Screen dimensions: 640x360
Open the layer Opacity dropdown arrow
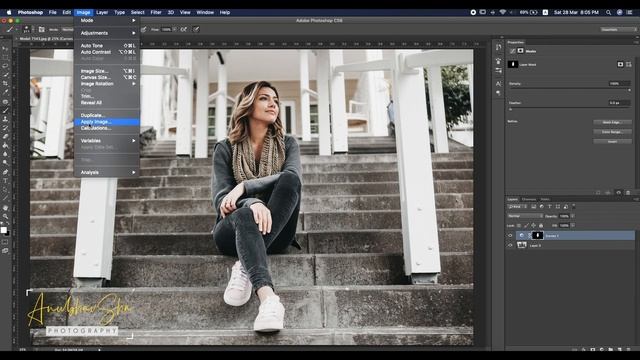click(573, 216)
